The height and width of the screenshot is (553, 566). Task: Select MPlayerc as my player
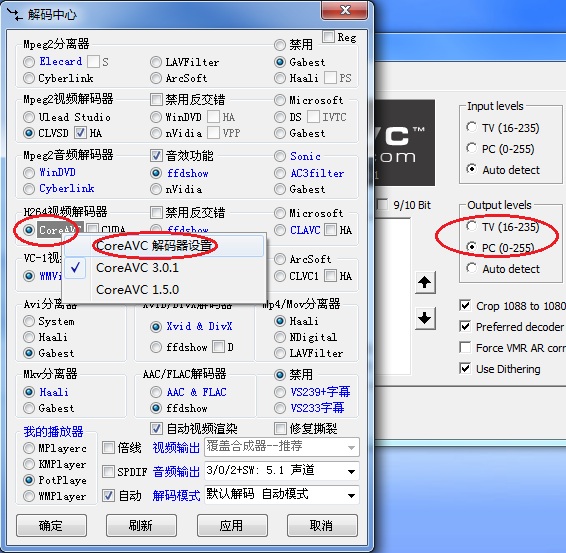29,448
